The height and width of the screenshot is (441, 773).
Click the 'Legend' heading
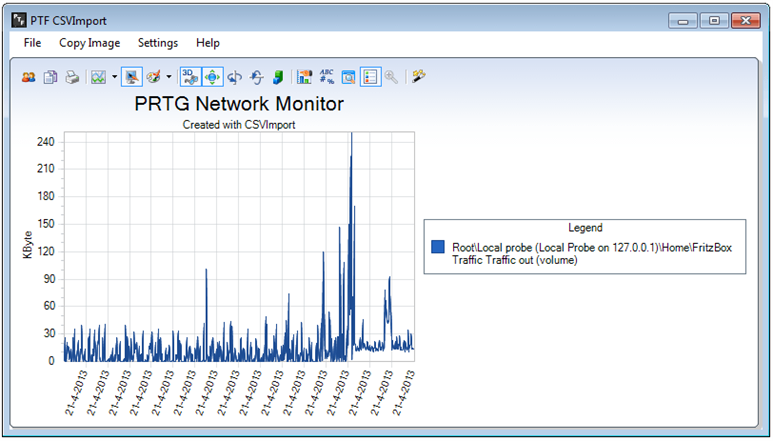(585, 228)
